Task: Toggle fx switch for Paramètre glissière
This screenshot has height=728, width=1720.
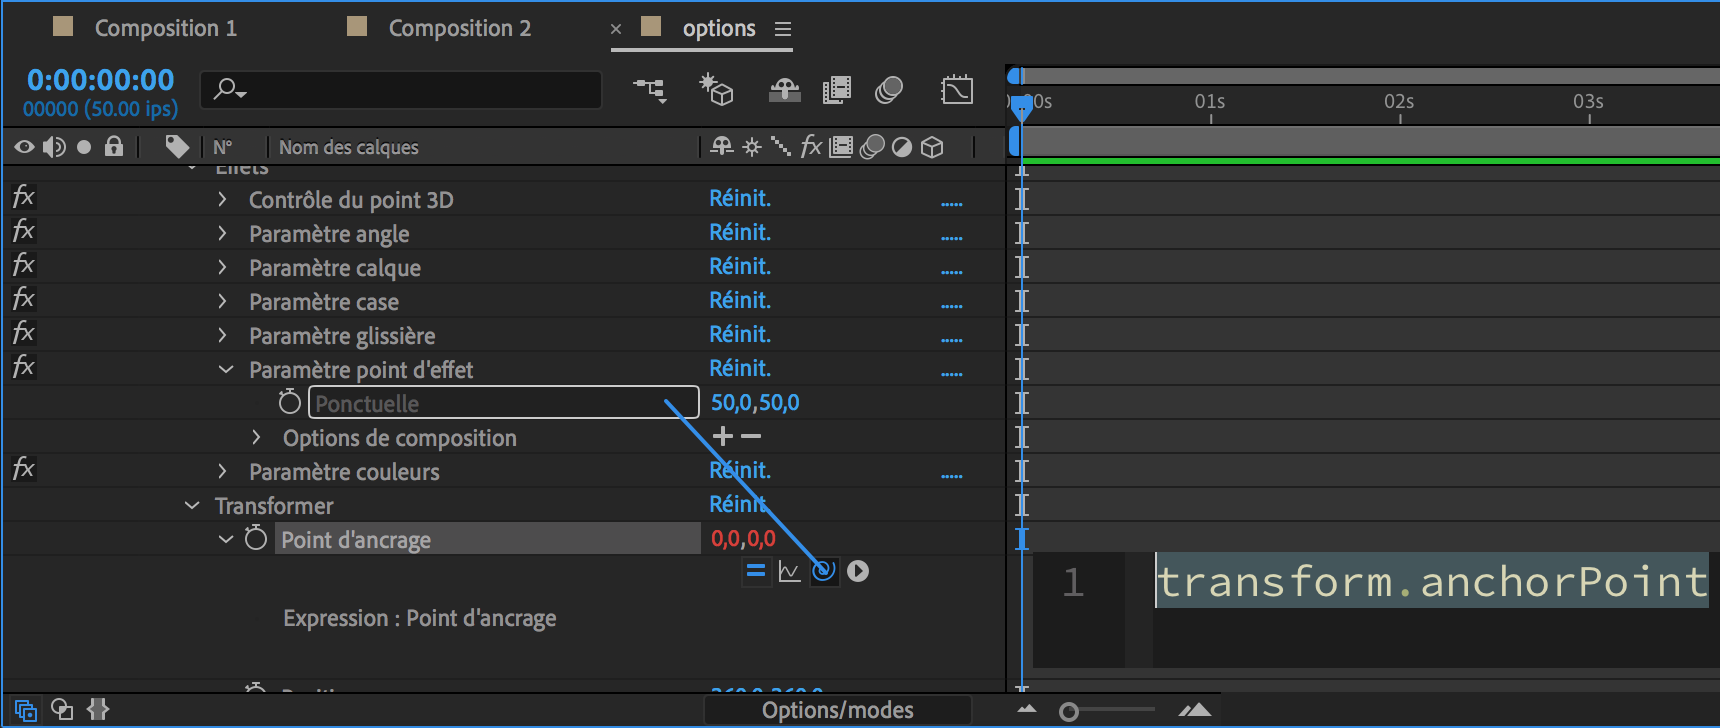Action: click(24, 333)
